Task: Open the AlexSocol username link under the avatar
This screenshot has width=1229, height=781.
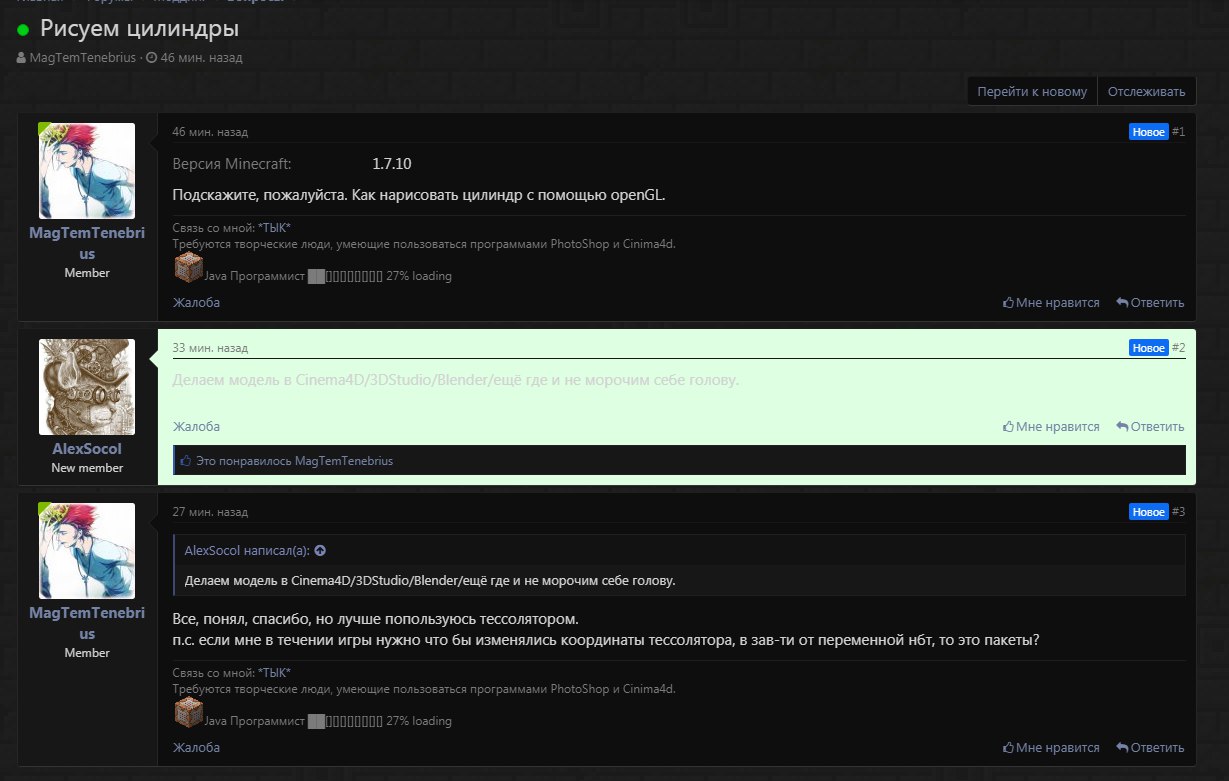Action: [x=87, y=449]
